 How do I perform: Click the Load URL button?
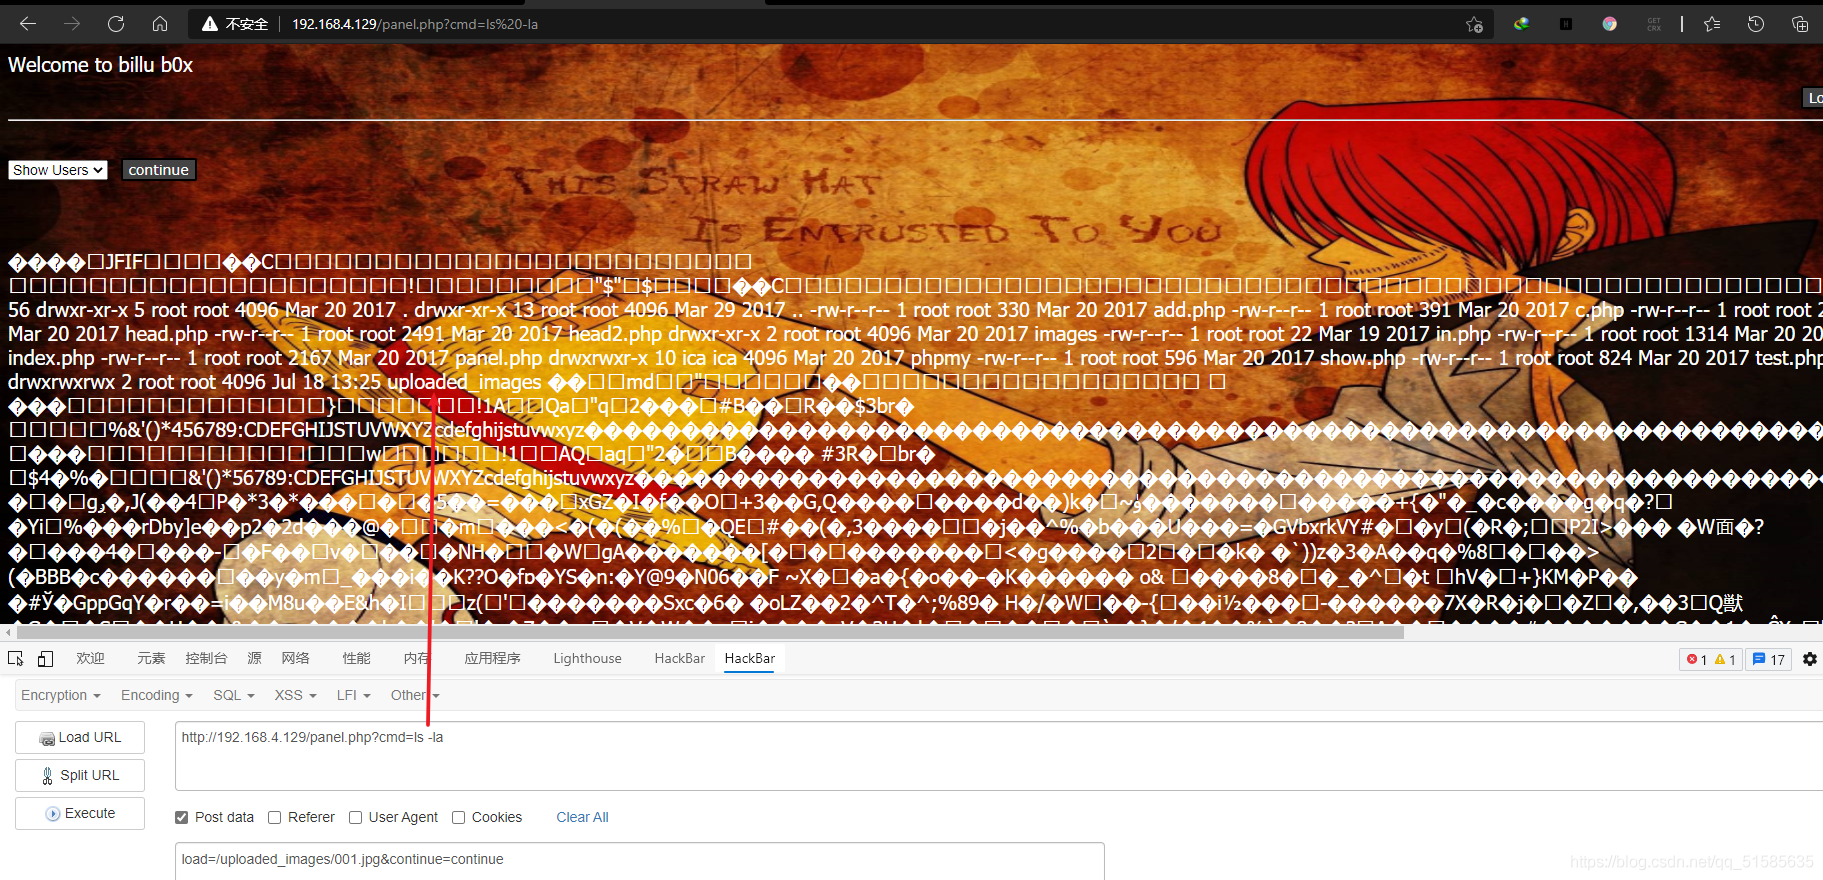[x=80, y=737]
